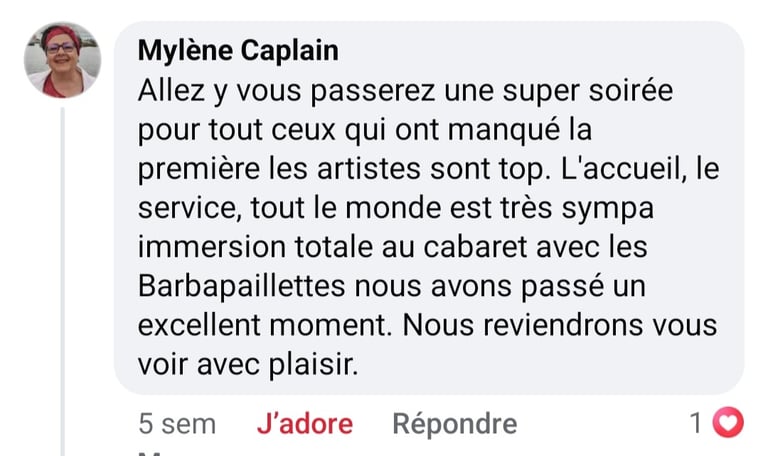Click the partially visible text below 5 sem
Image resolution: width=768 pixels, height=456 pixels.
pyautogui.click(x=150, y=453)
